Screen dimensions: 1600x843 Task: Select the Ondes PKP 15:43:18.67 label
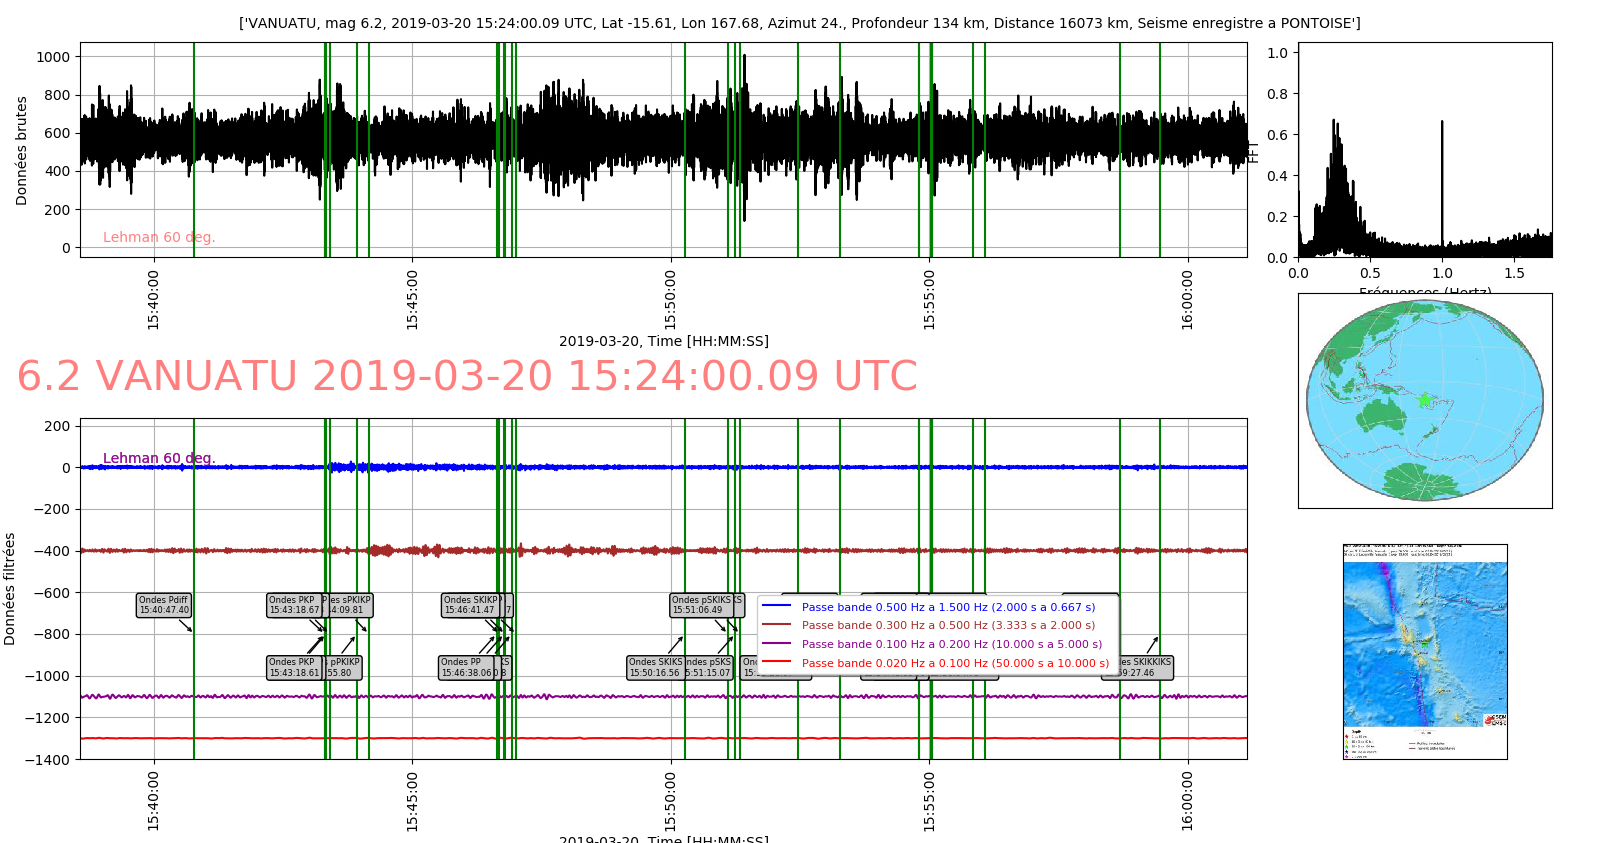pyautogui.click(x=294, y=605)
